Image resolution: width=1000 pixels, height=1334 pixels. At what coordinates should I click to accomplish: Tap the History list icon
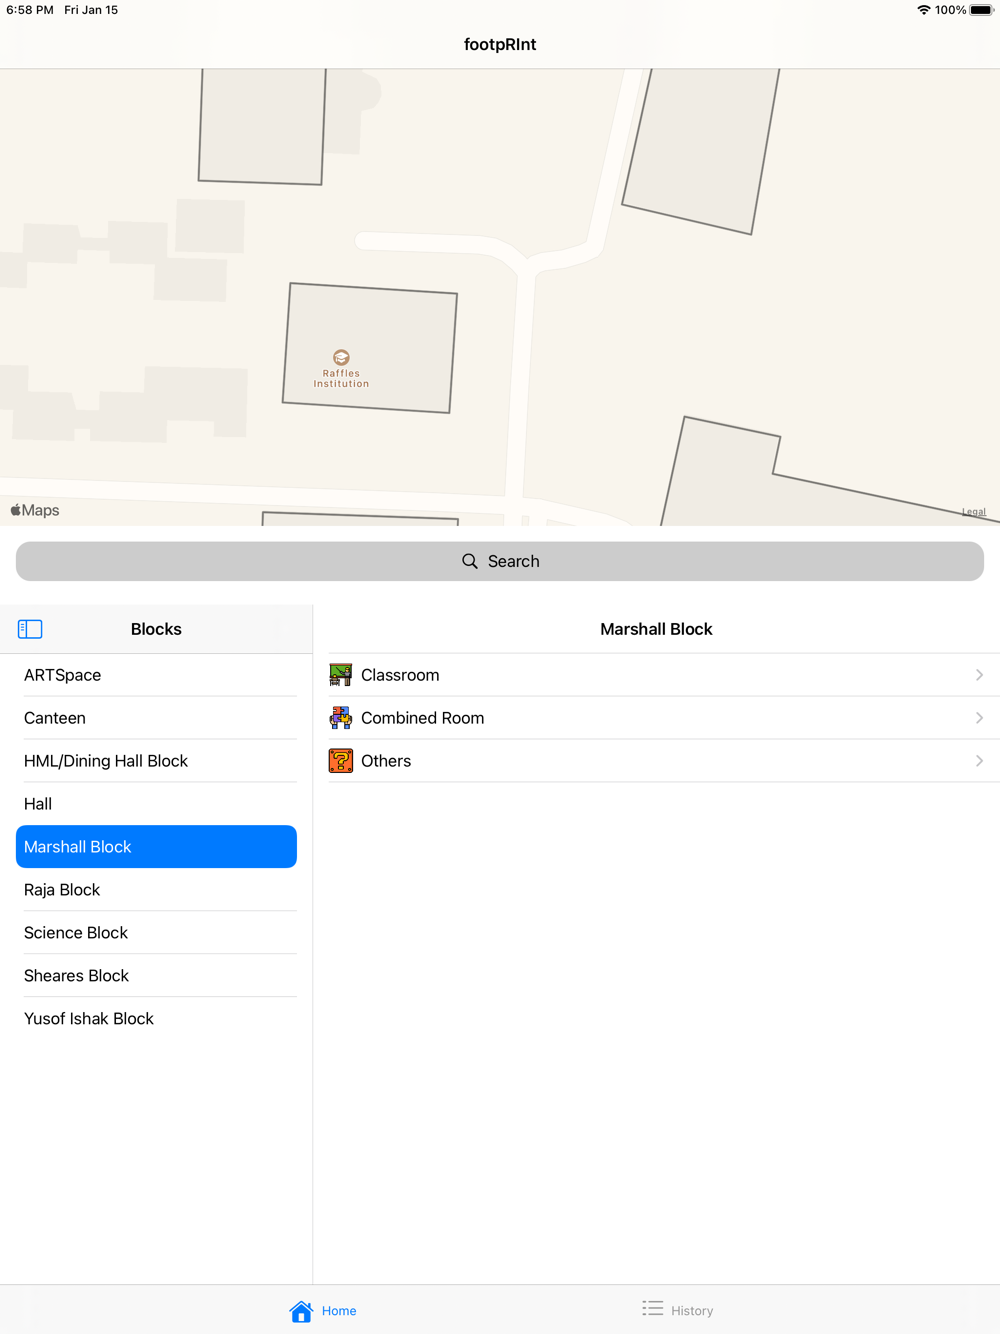pyautogui.click(x=653, y=1309)
